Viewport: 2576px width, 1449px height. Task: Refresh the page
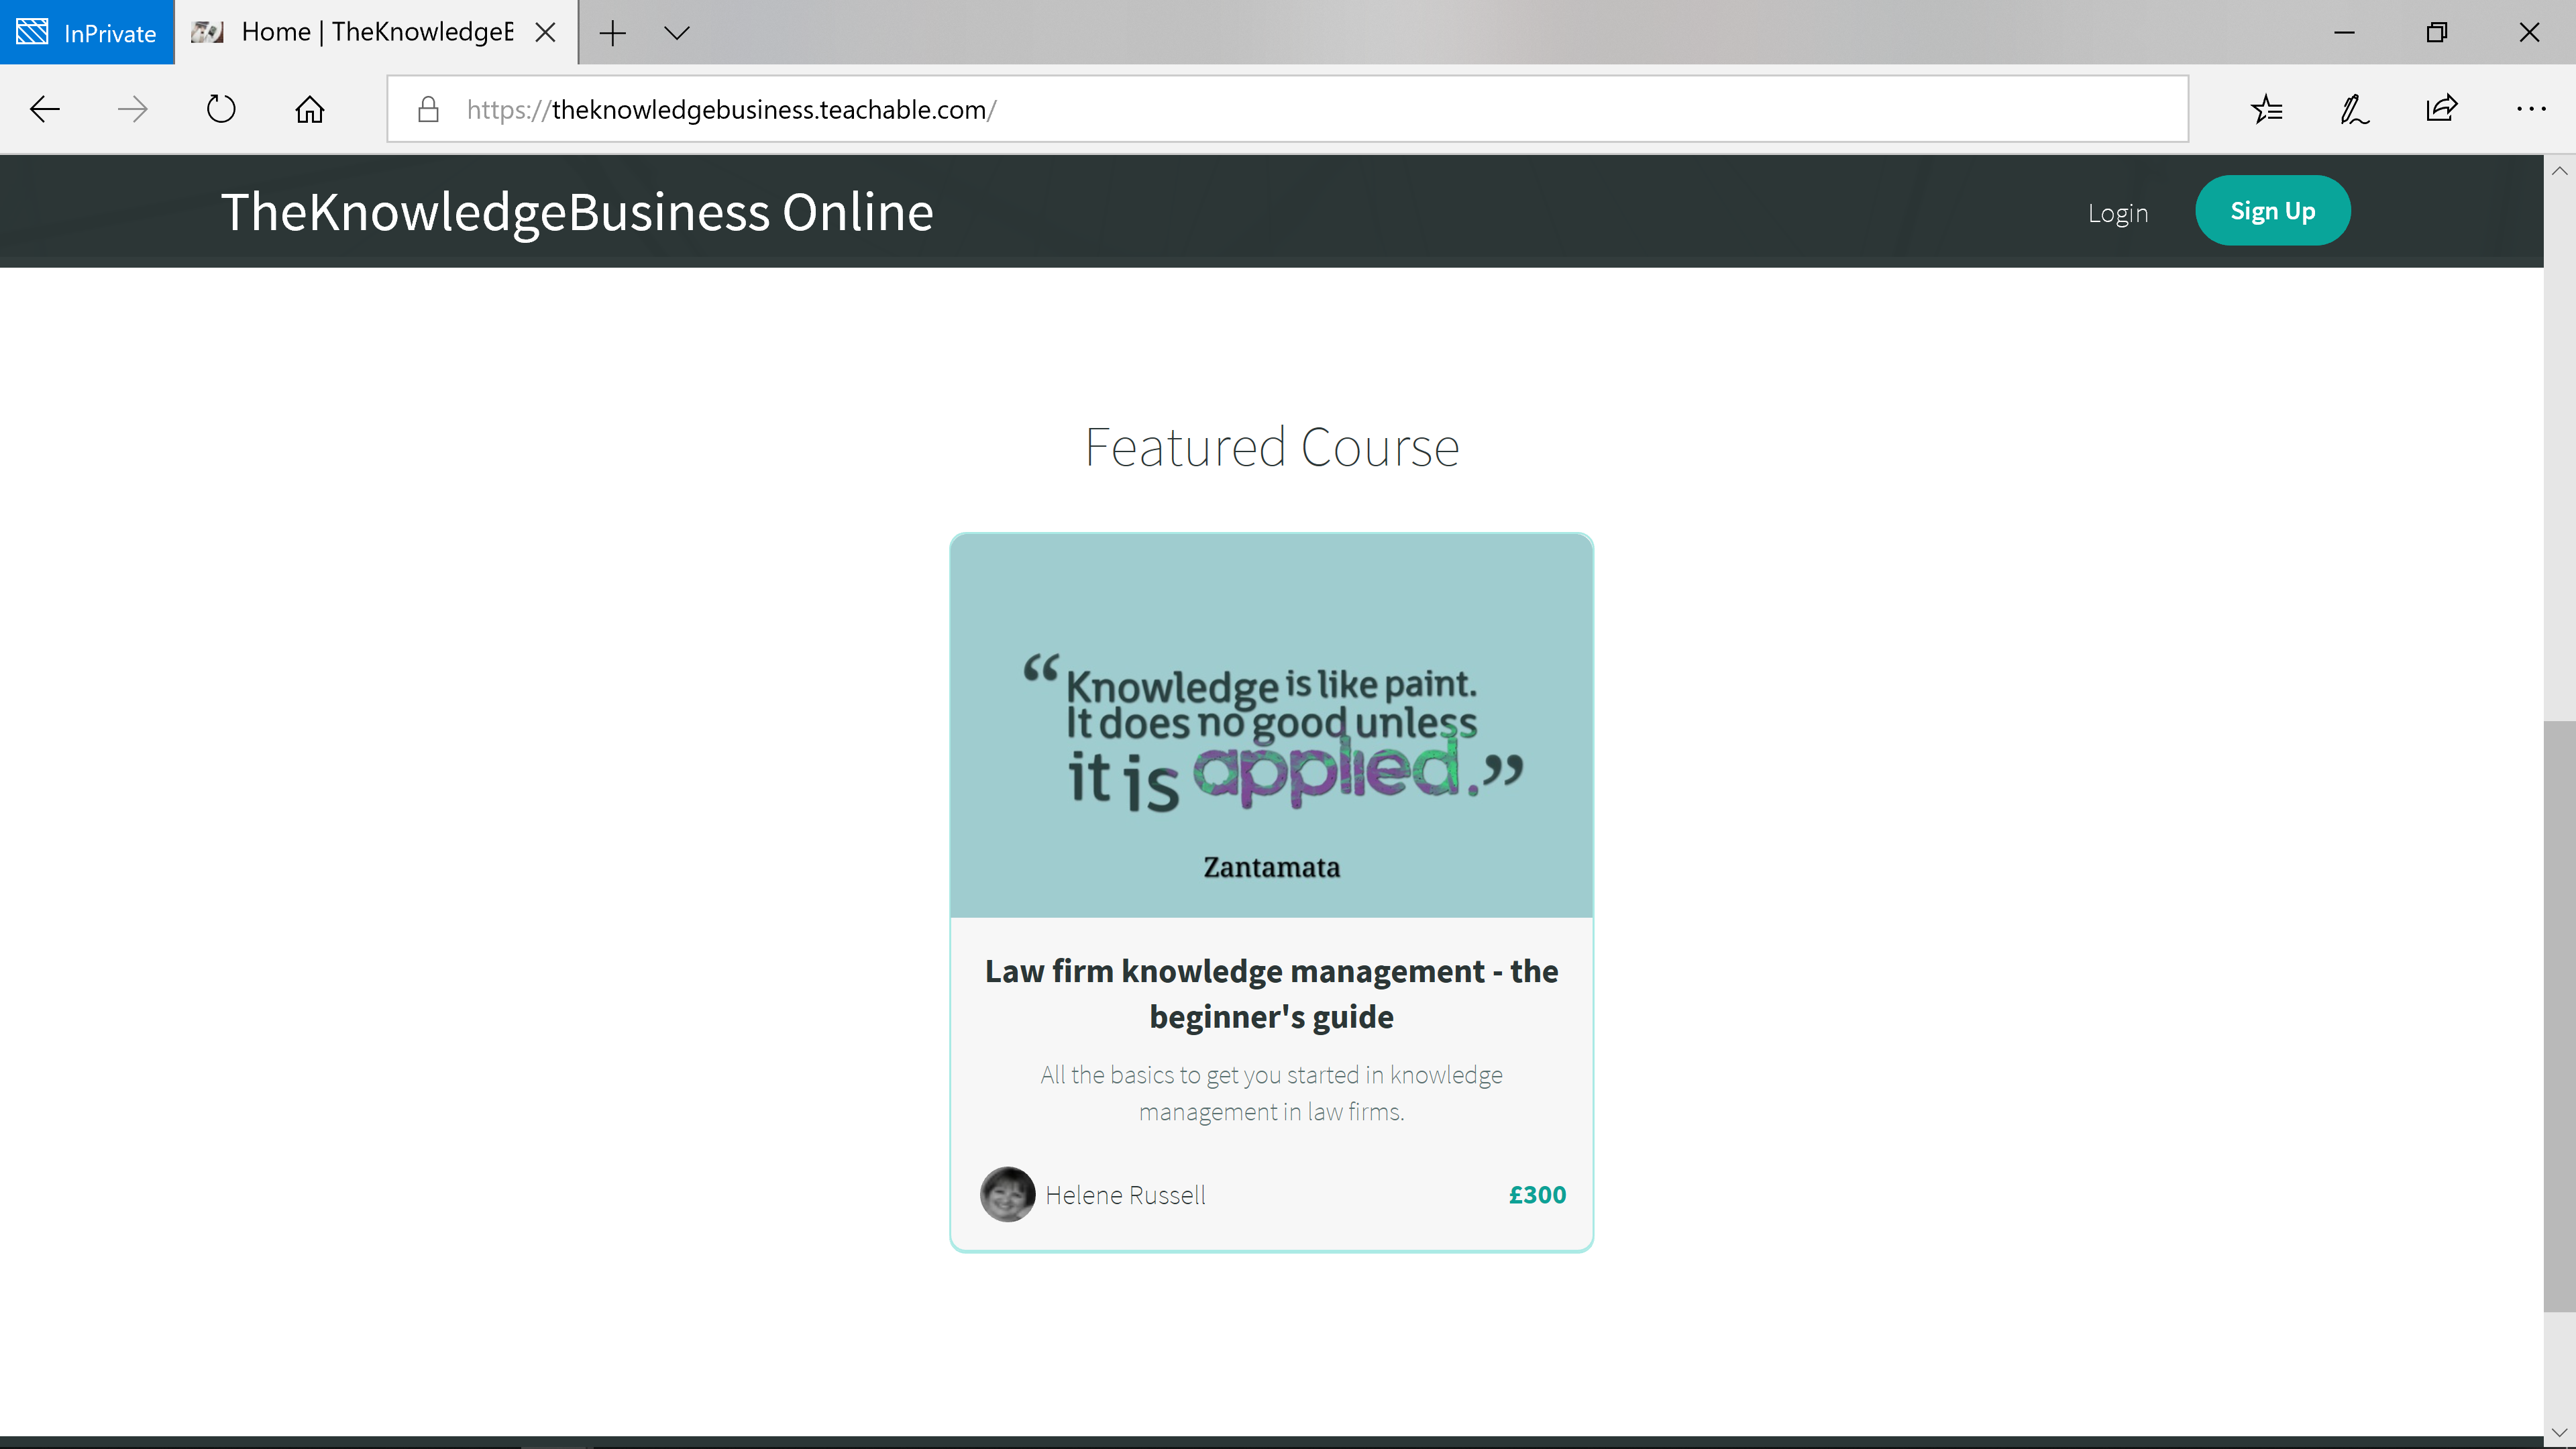221,109
